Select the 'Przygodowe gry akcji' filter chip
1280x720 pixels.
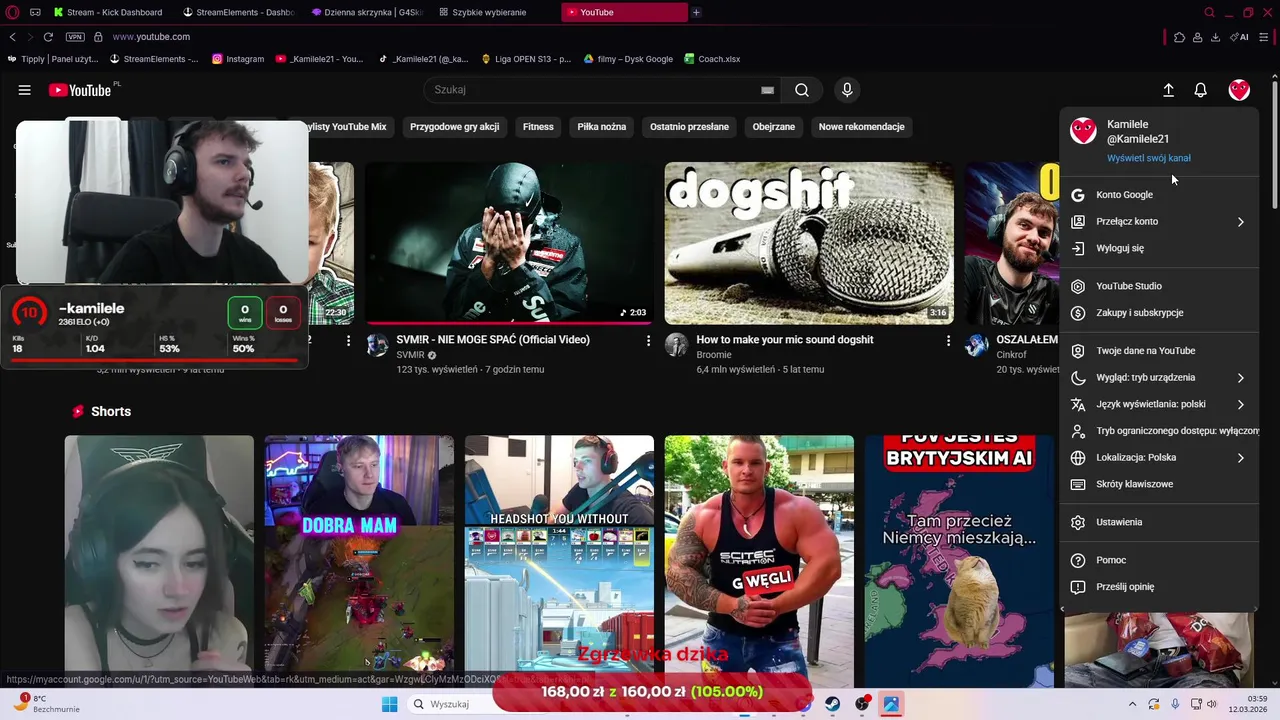coord(454,127)
